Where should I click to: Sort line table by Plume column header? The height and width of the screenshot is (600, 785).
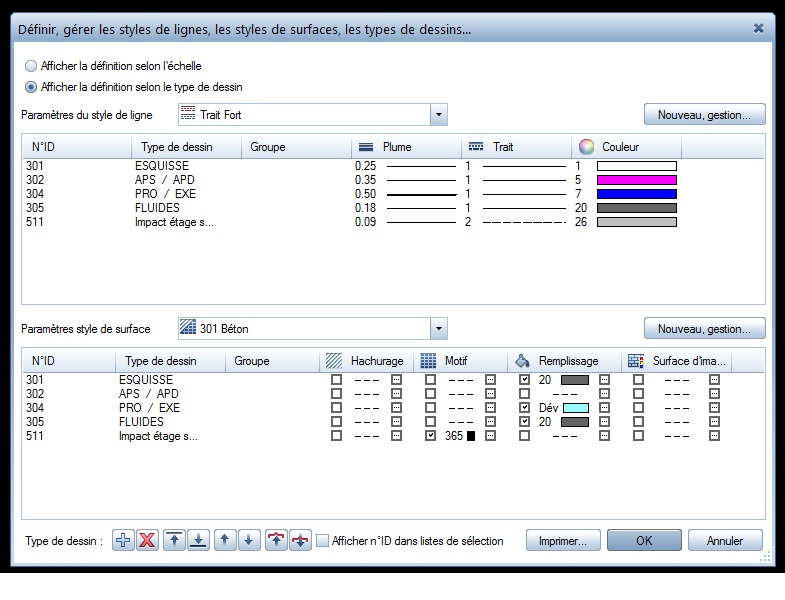click(x=406, y=147)
